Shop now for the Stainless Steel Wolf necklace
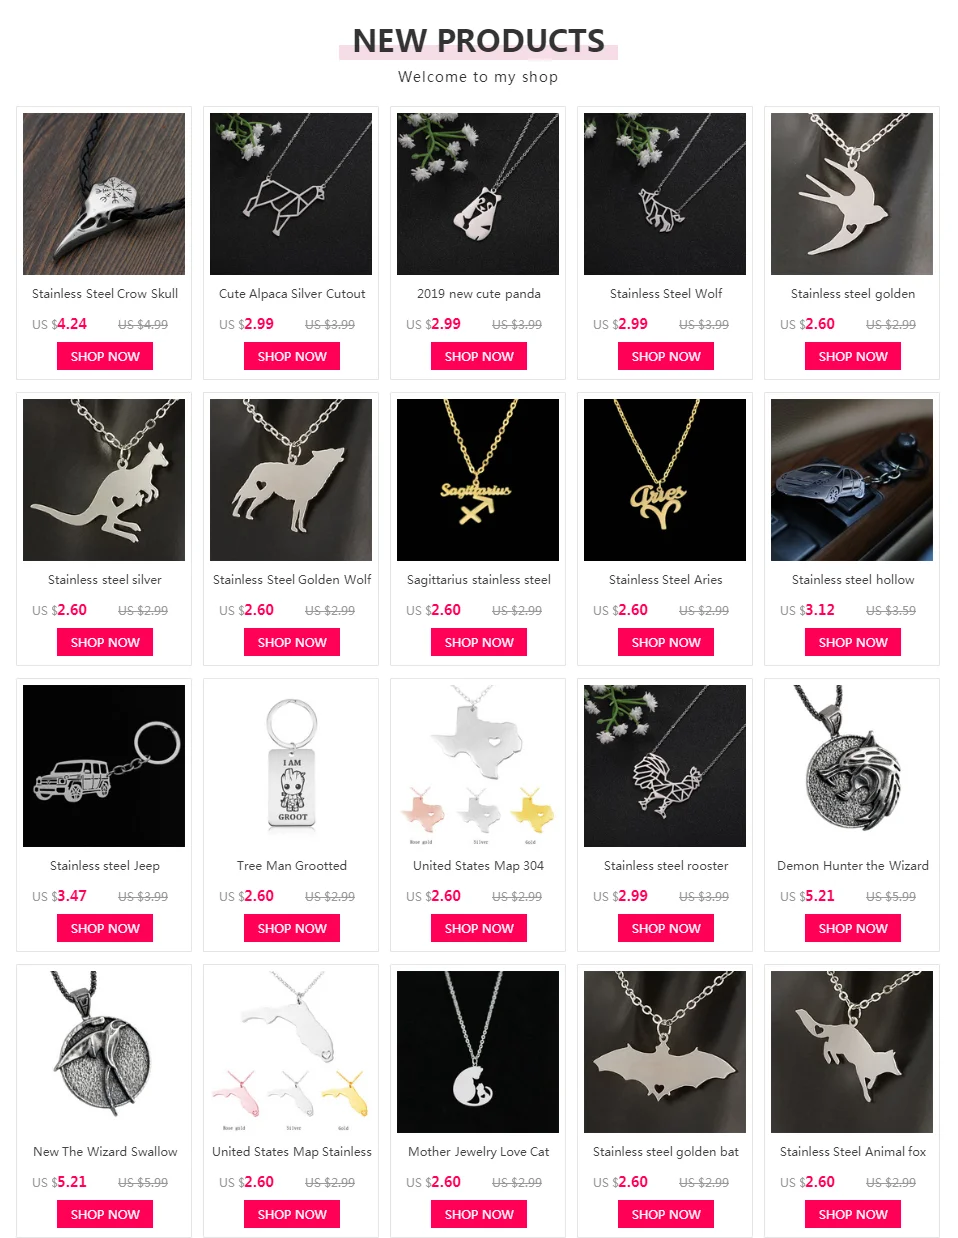The image size is (958, 1238). [x=666, y=356]
